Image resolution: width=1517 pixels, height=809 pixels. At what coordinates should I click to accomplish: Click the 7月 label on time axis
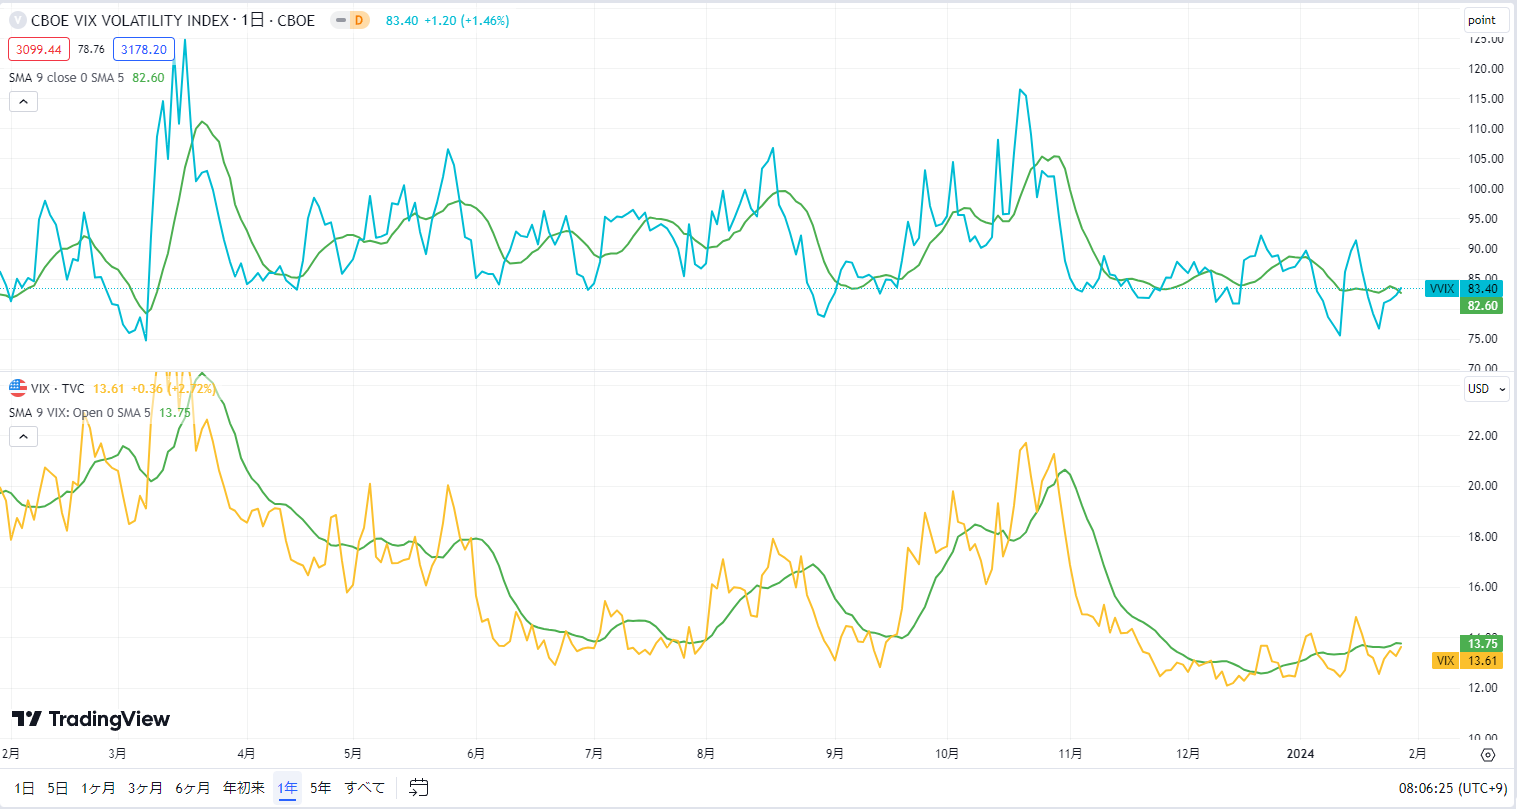click(x=594, y=754)
